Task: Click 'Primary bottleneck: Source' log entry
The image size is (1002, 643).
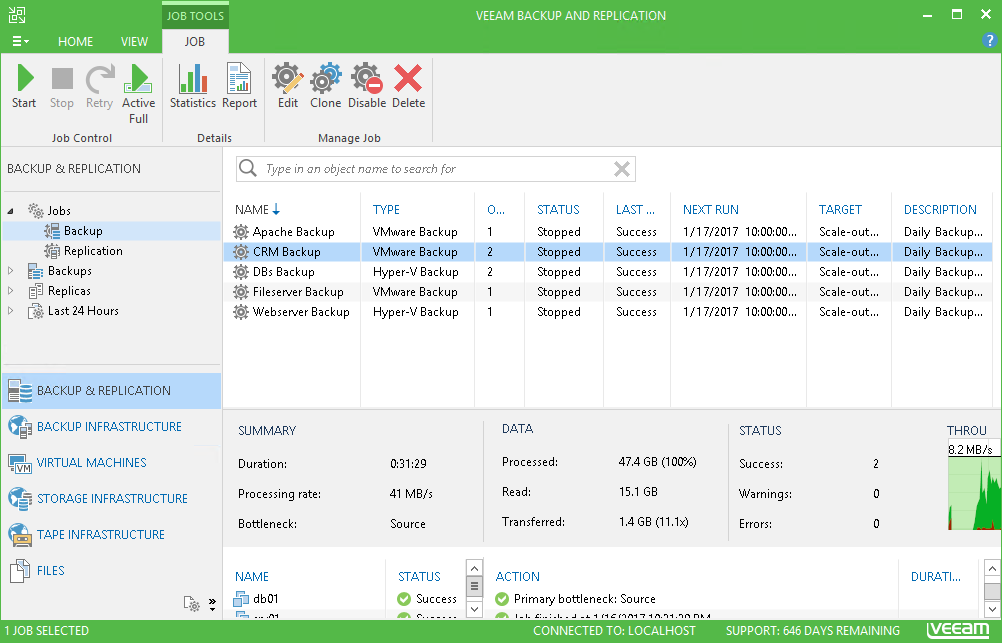Action: 584,599
